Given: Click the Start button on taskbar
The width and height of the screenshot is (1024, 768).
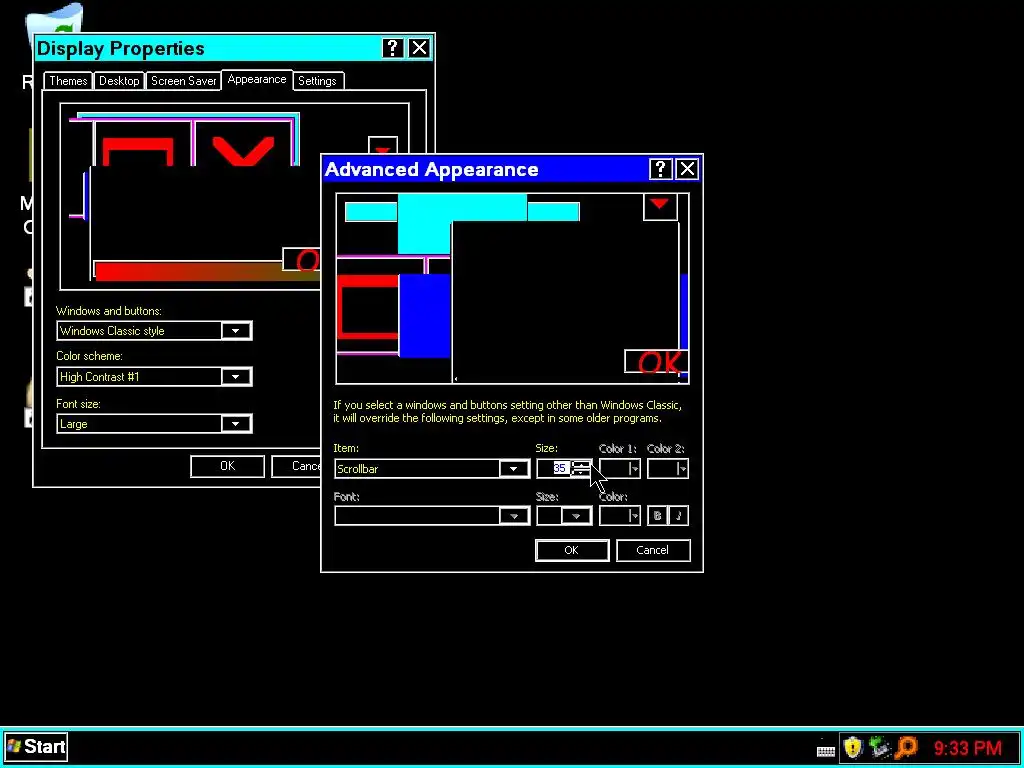Looking at the screenshot, I should pyautogui.click(x=36, y=746).
